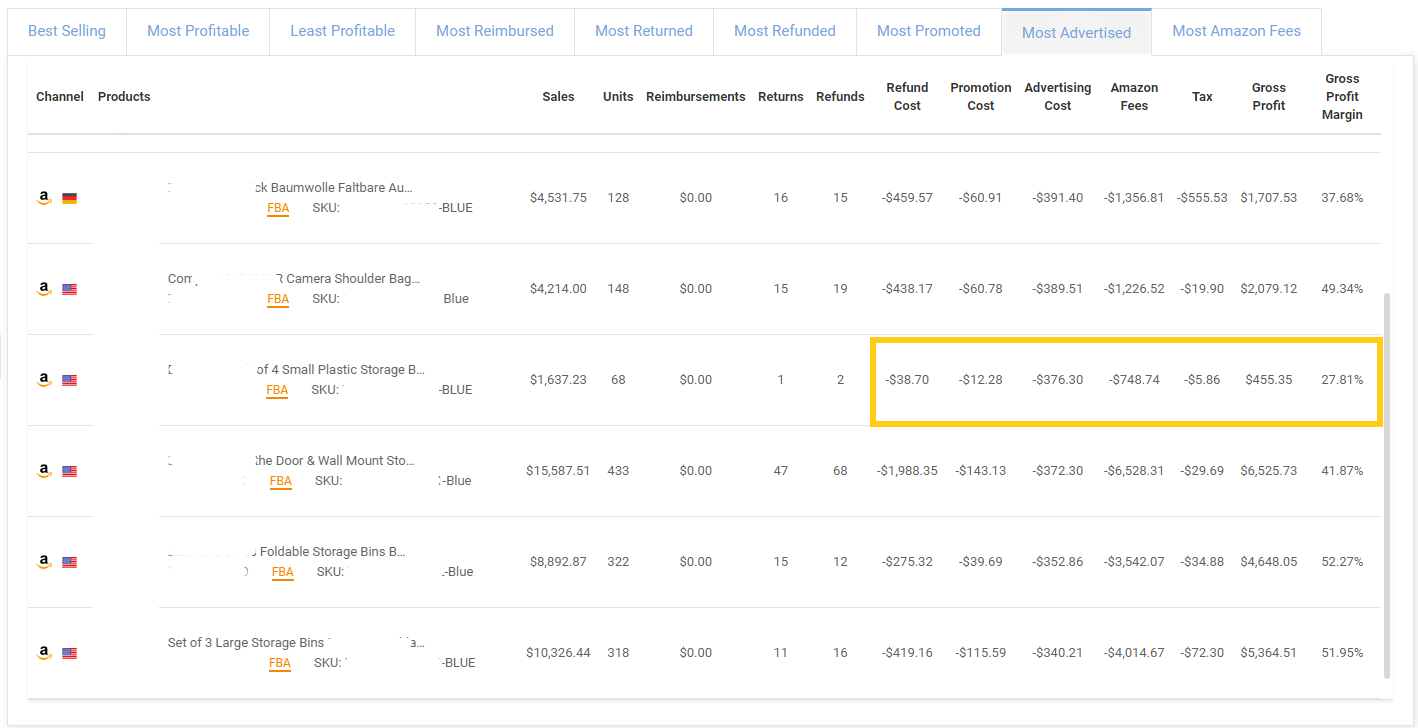The height and width of the screenshot is (728, 1418).
Task: Click the table's vertical scrollbar
Action: [1387, 485]
